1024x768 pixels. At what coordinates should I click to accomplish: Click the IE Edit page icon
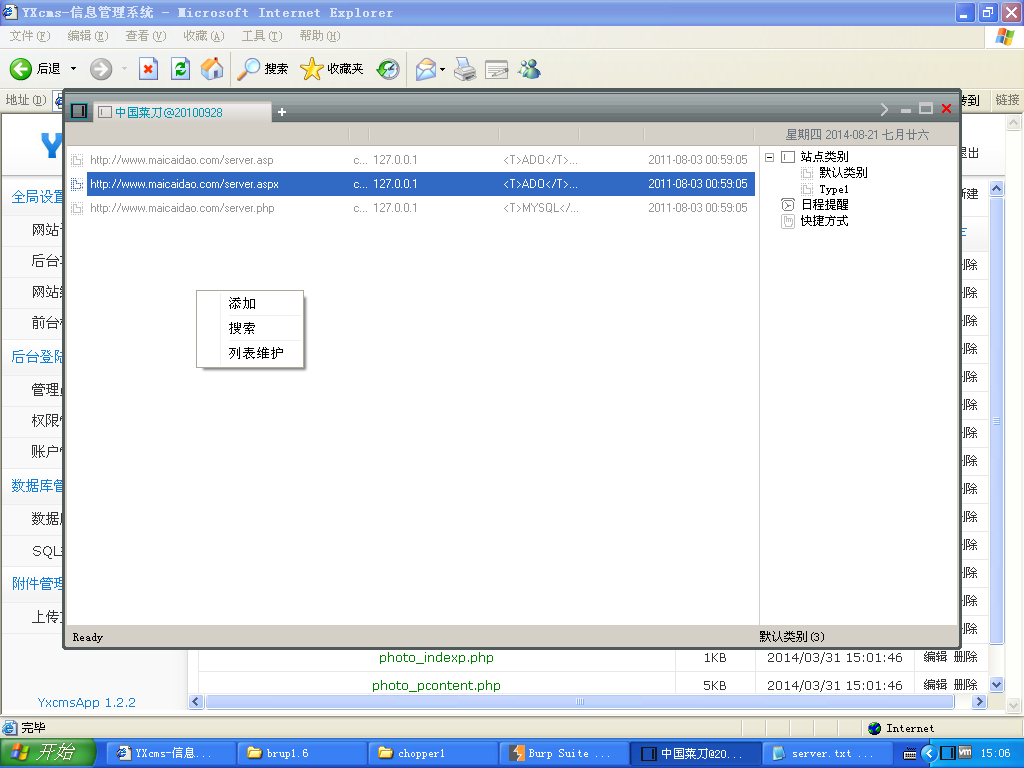pyautogui.click(x=496, y=69)
